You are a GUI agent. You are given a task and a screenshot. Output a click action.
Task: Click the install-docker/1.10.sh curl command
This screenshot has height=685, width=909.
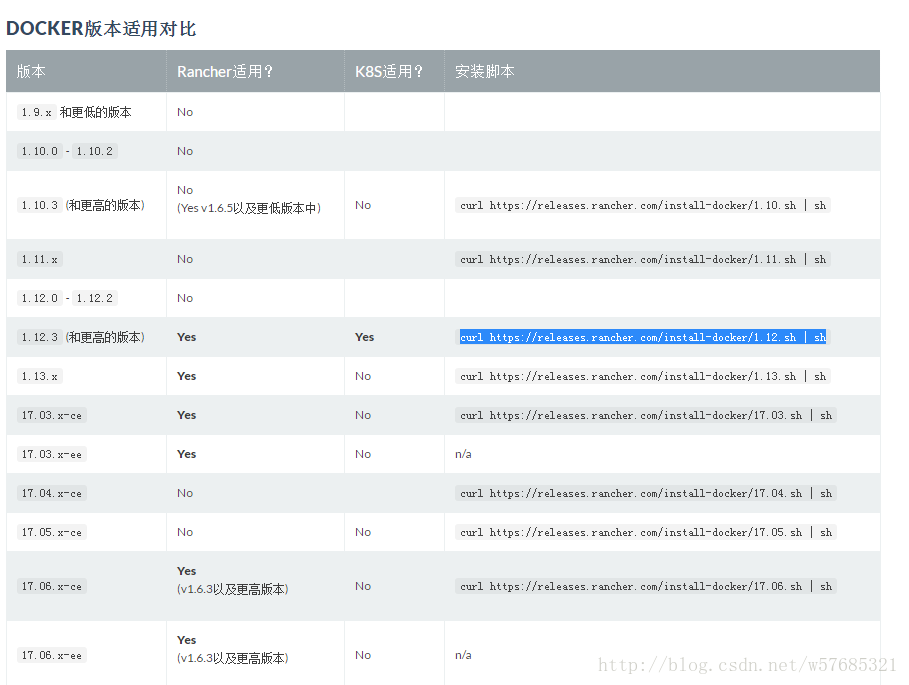click(x=643, y=205)
